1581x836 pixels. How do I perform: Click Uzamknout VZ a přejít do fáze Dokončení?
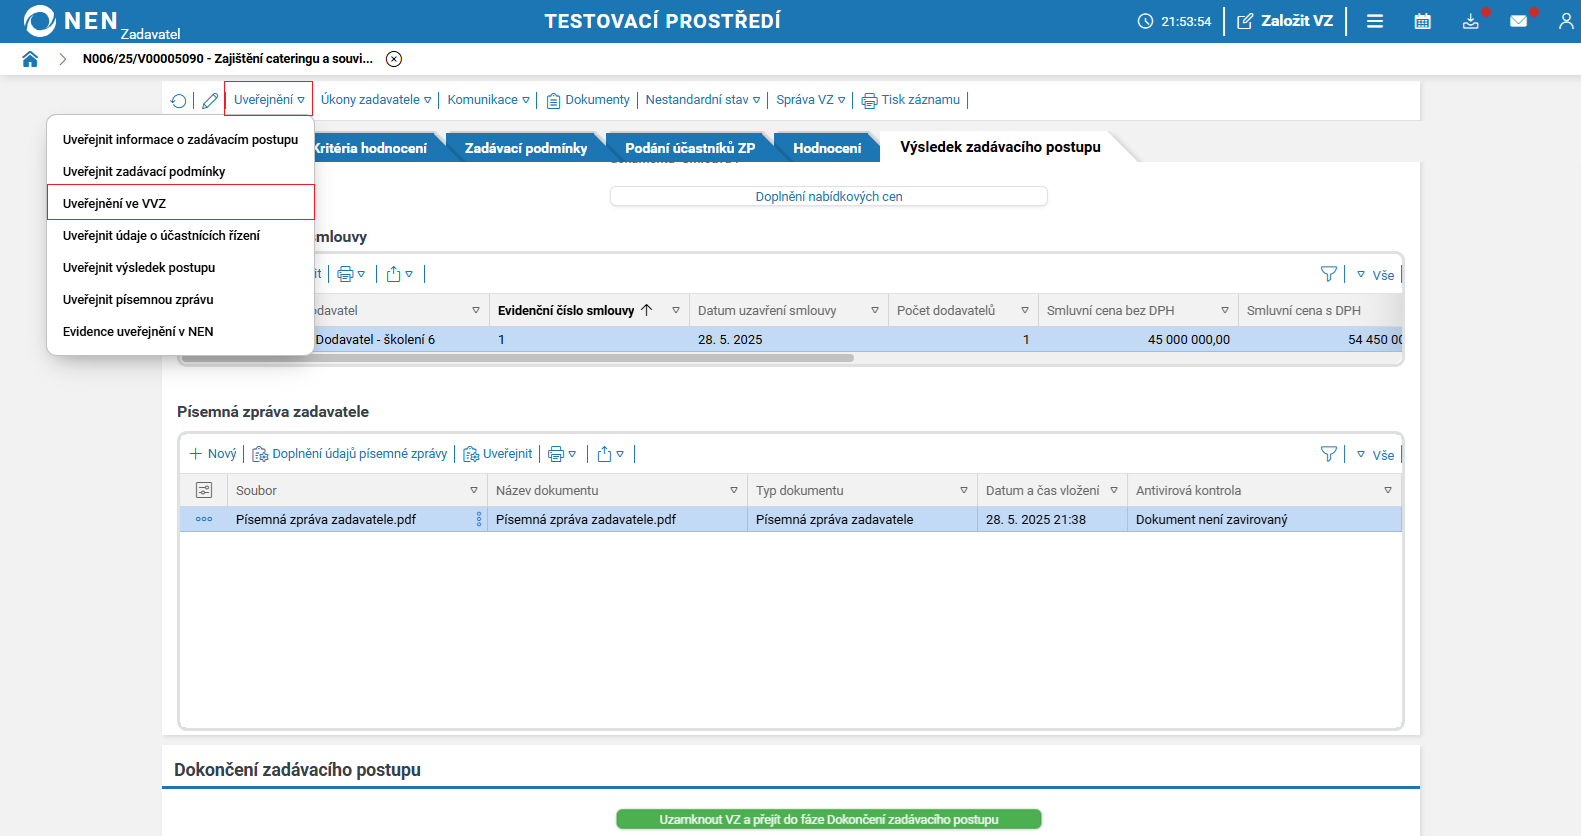pyautogui.click(x=829, y=819)
